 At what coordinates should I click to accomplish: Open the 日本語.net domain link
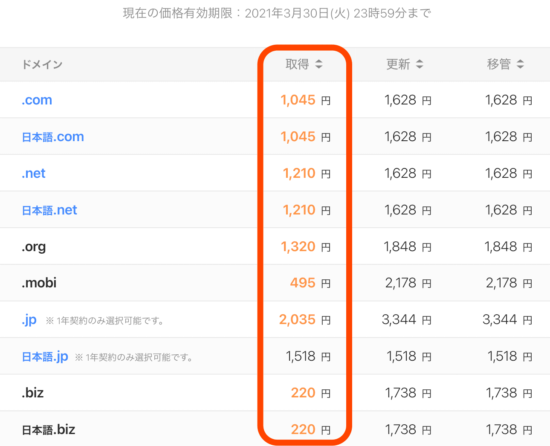click(49, 210)
